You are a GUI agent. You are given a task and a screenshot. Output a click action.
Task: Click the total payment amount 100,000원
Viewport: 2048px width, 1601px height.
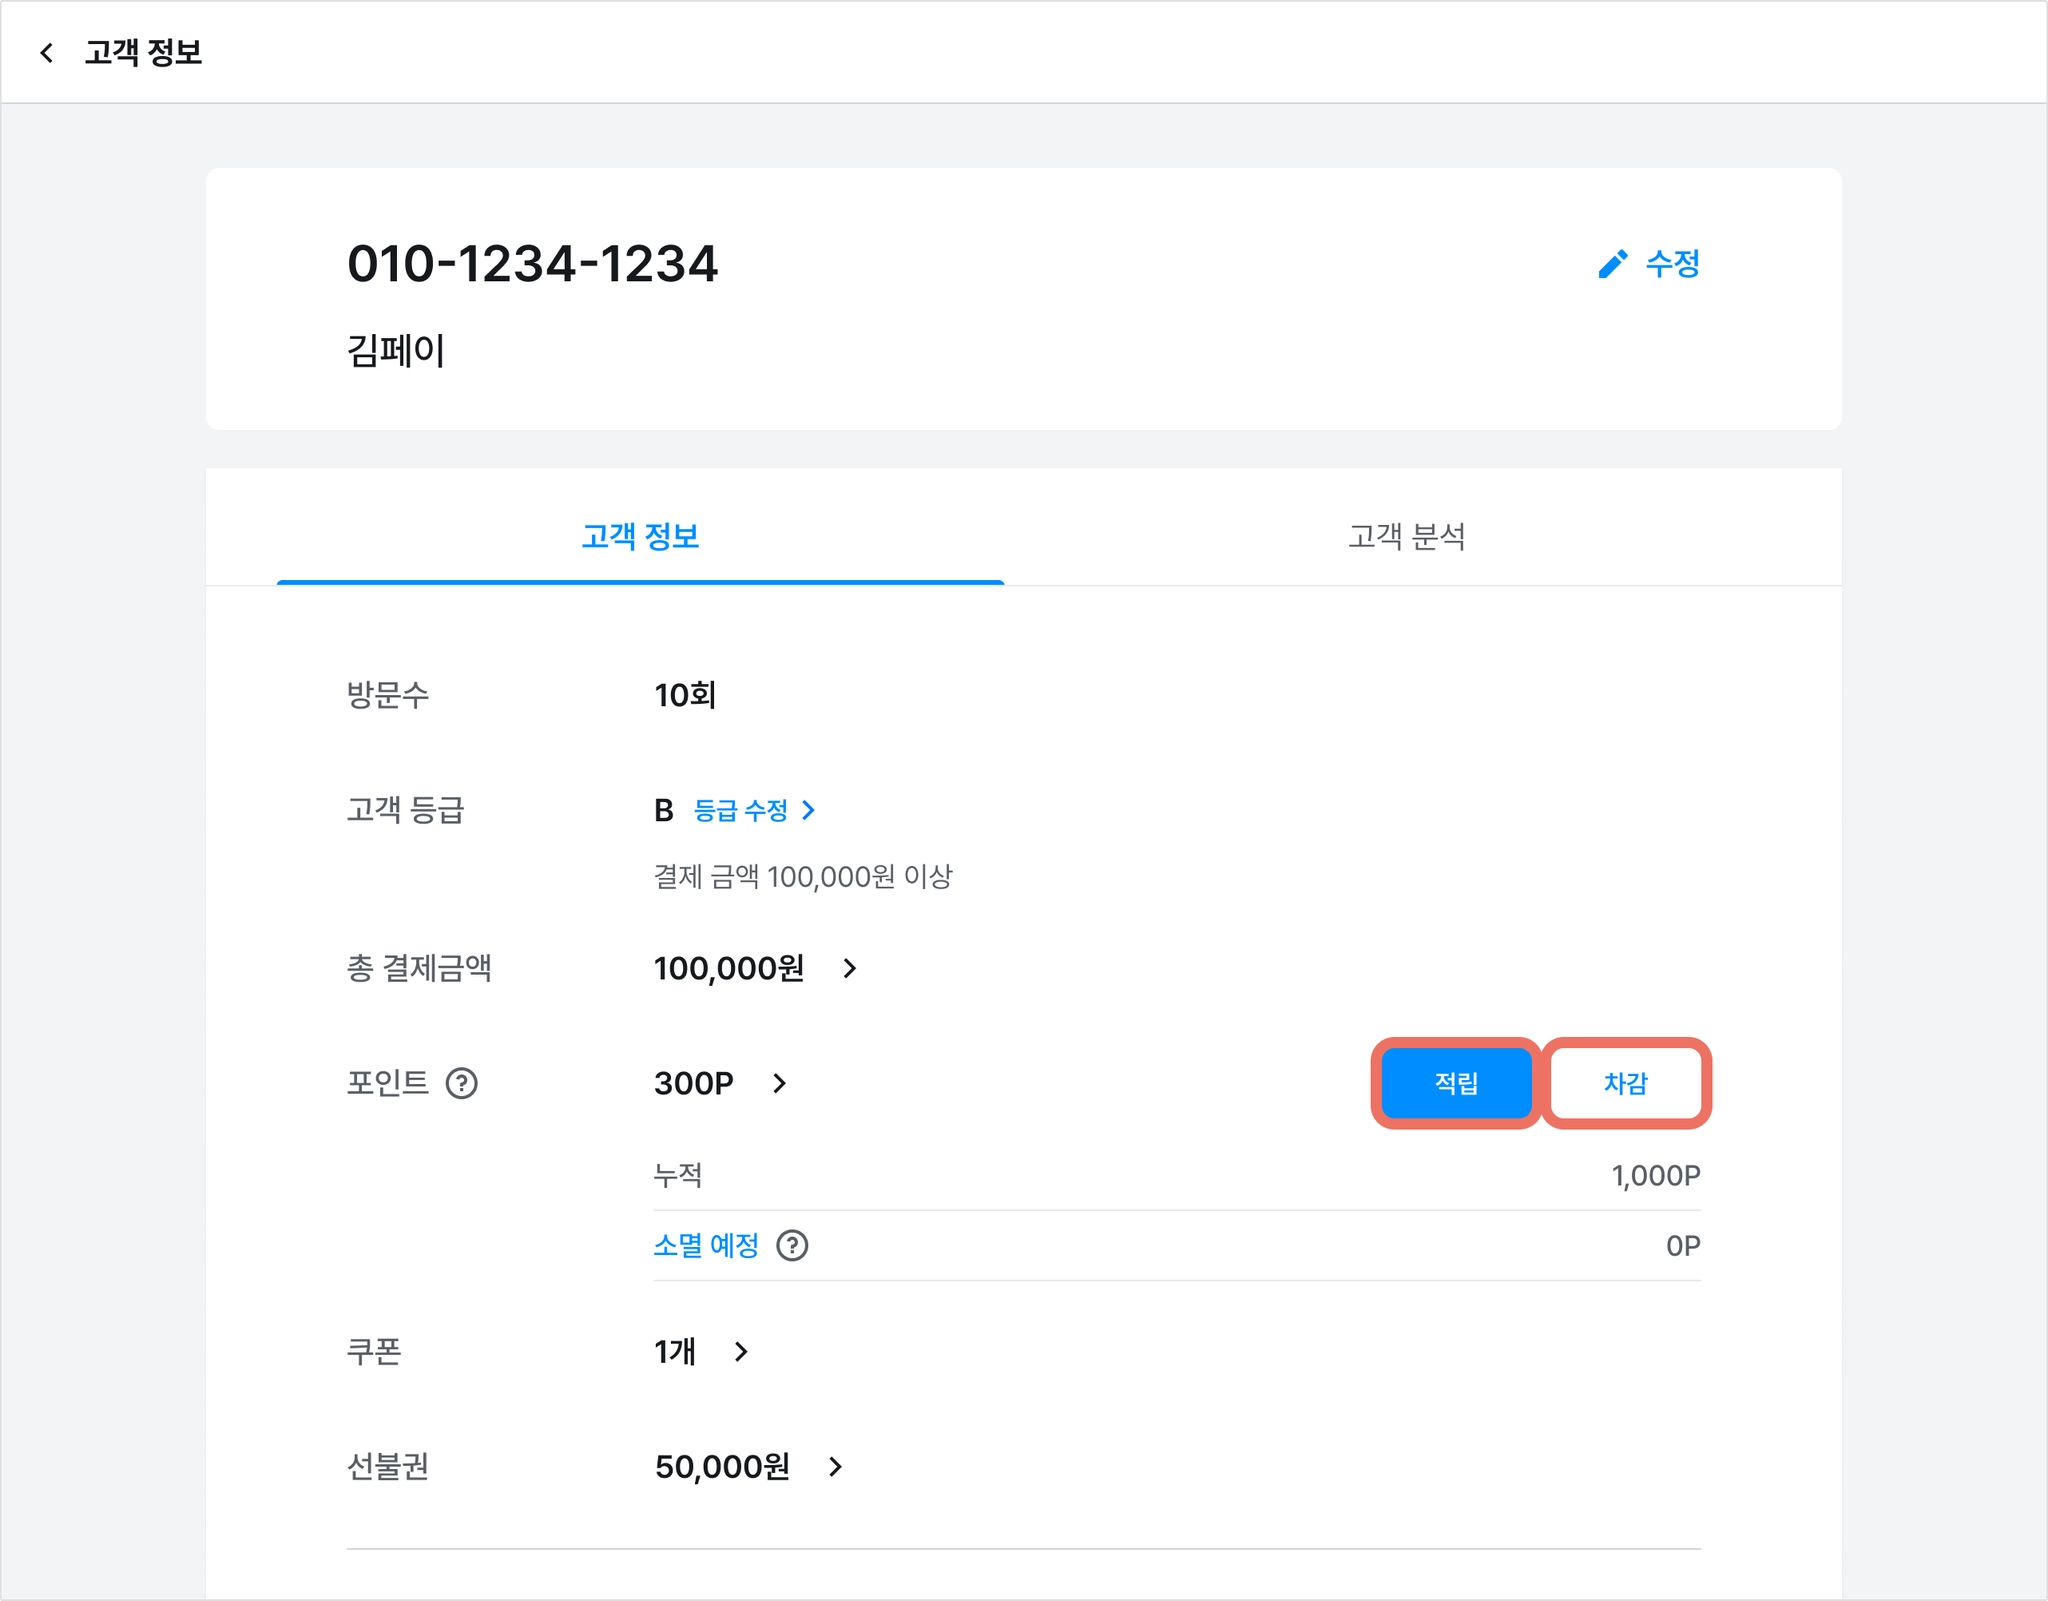point(729,968)
